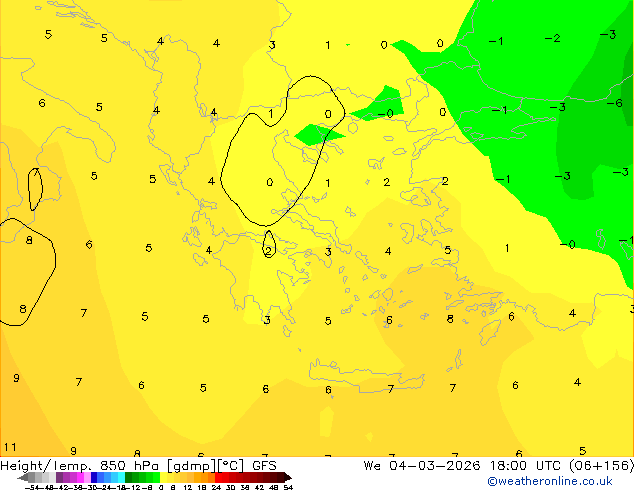Click '24' on the color scale
The width and height of the screenshot is (634, 490).
[216, 487]
